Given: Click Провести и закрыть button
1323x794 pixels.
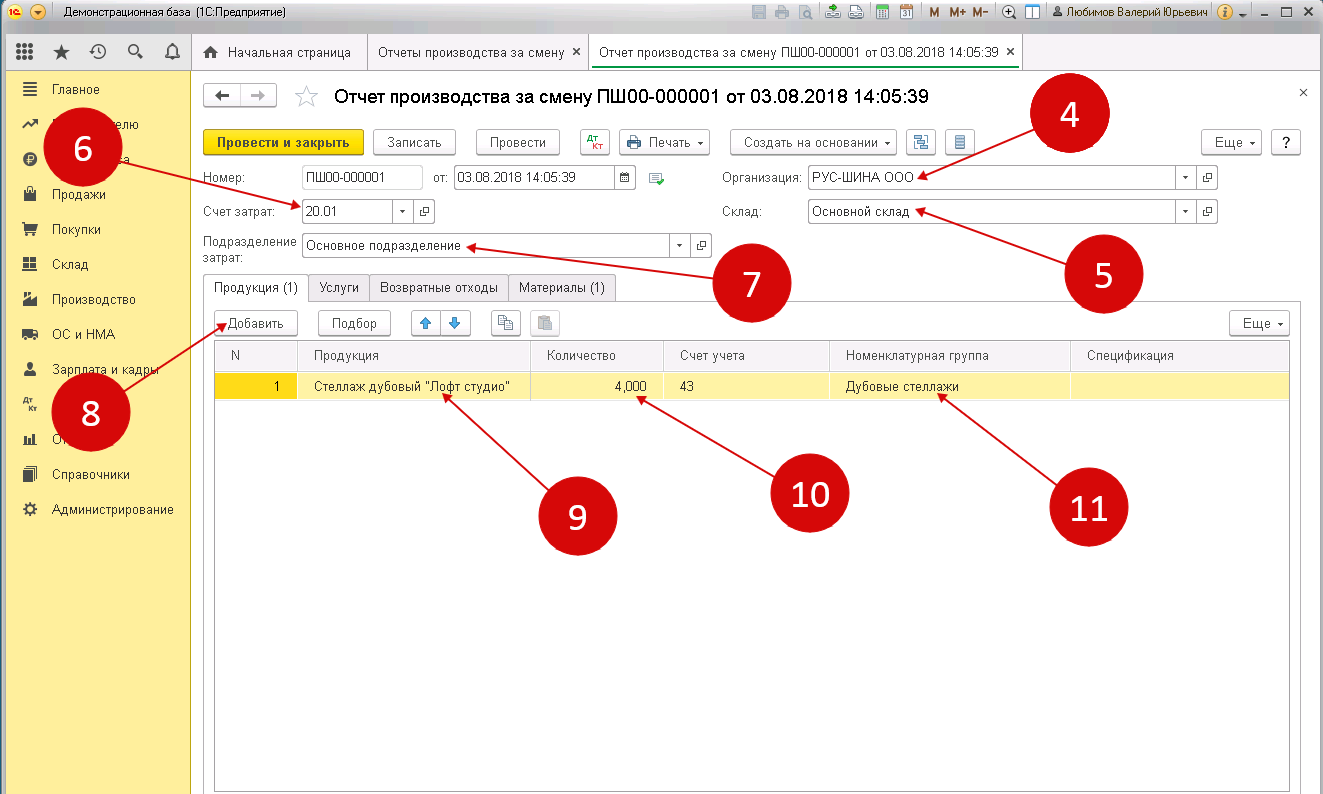Looking at the screenshot, I should [x=283, y=142].
